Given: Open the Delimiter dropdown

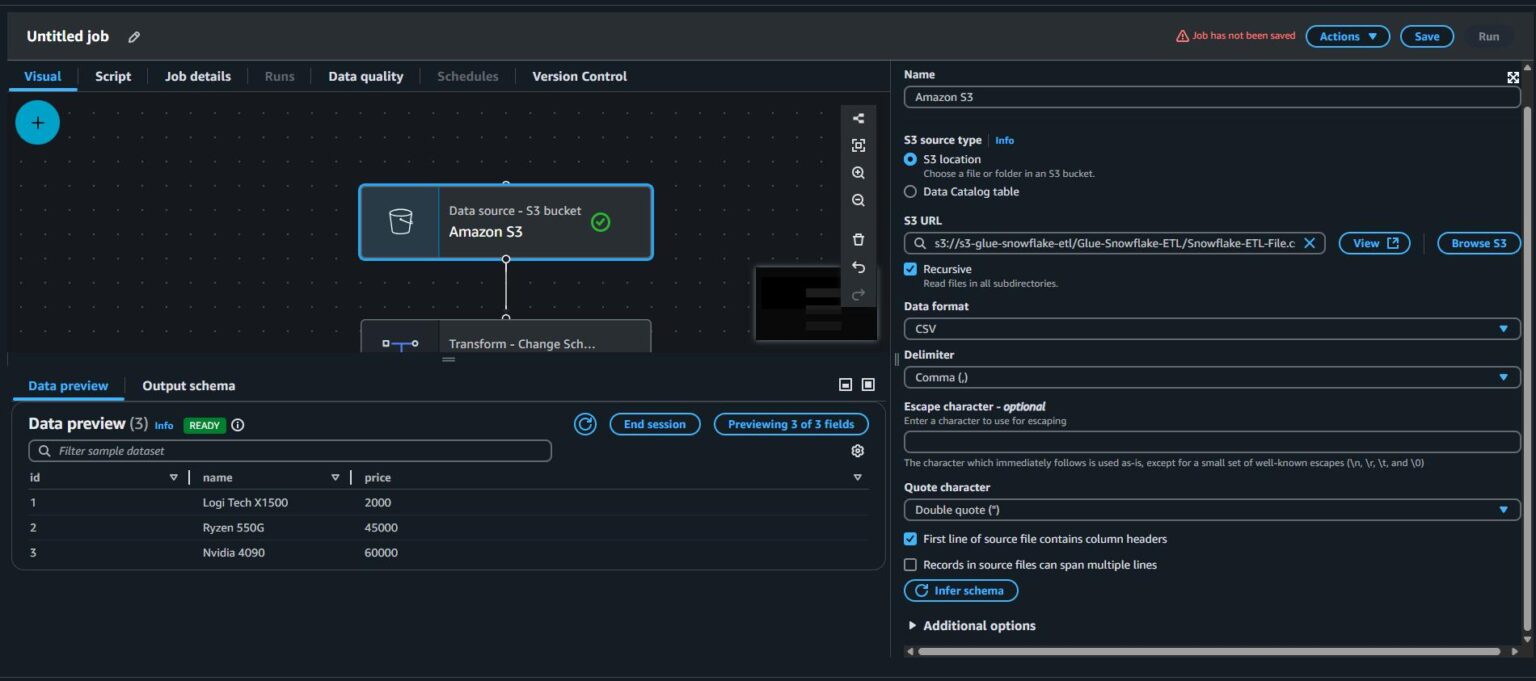Looking at the screenshot, I should 1211,377.
